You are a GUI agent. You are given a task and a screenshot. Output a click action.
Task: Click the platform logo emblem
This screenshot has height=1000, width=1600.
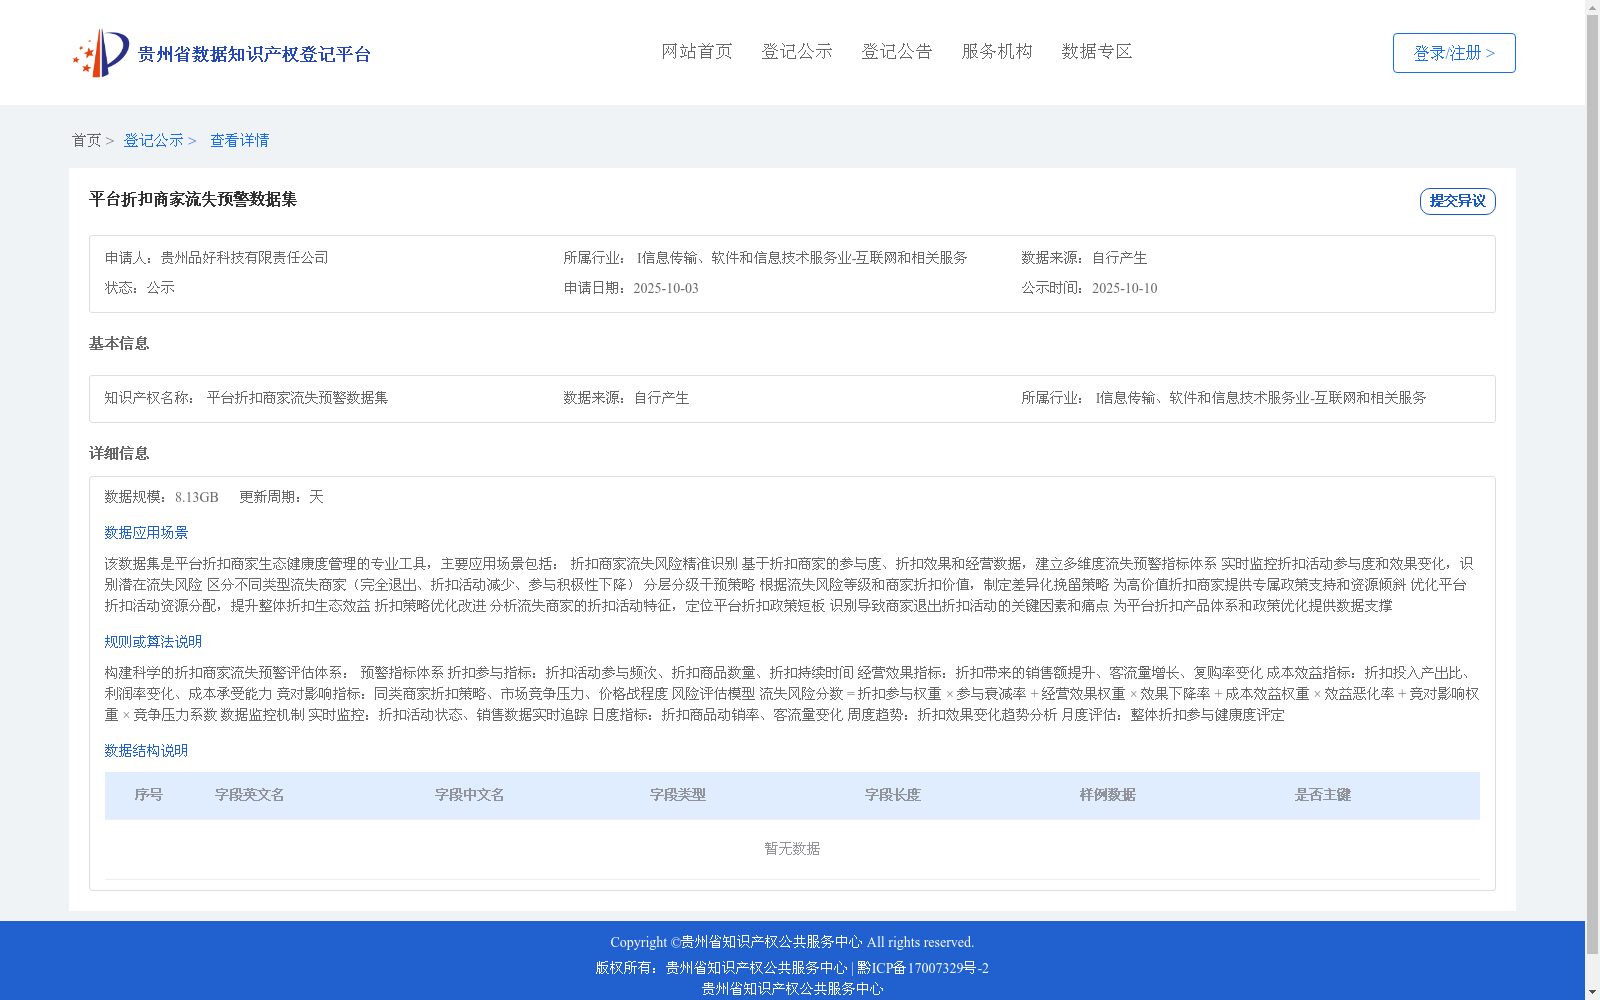point(101,53)
